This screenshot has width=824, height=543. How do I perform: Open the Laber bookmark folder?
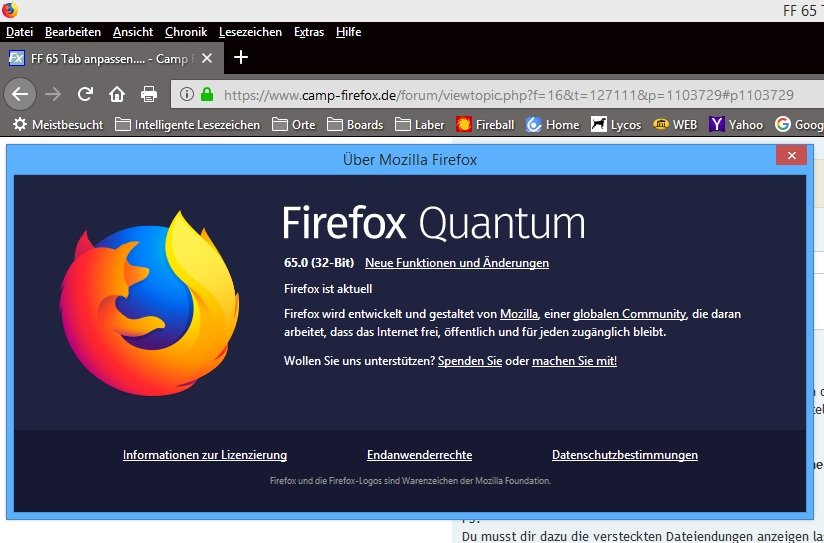coord(419,125)
